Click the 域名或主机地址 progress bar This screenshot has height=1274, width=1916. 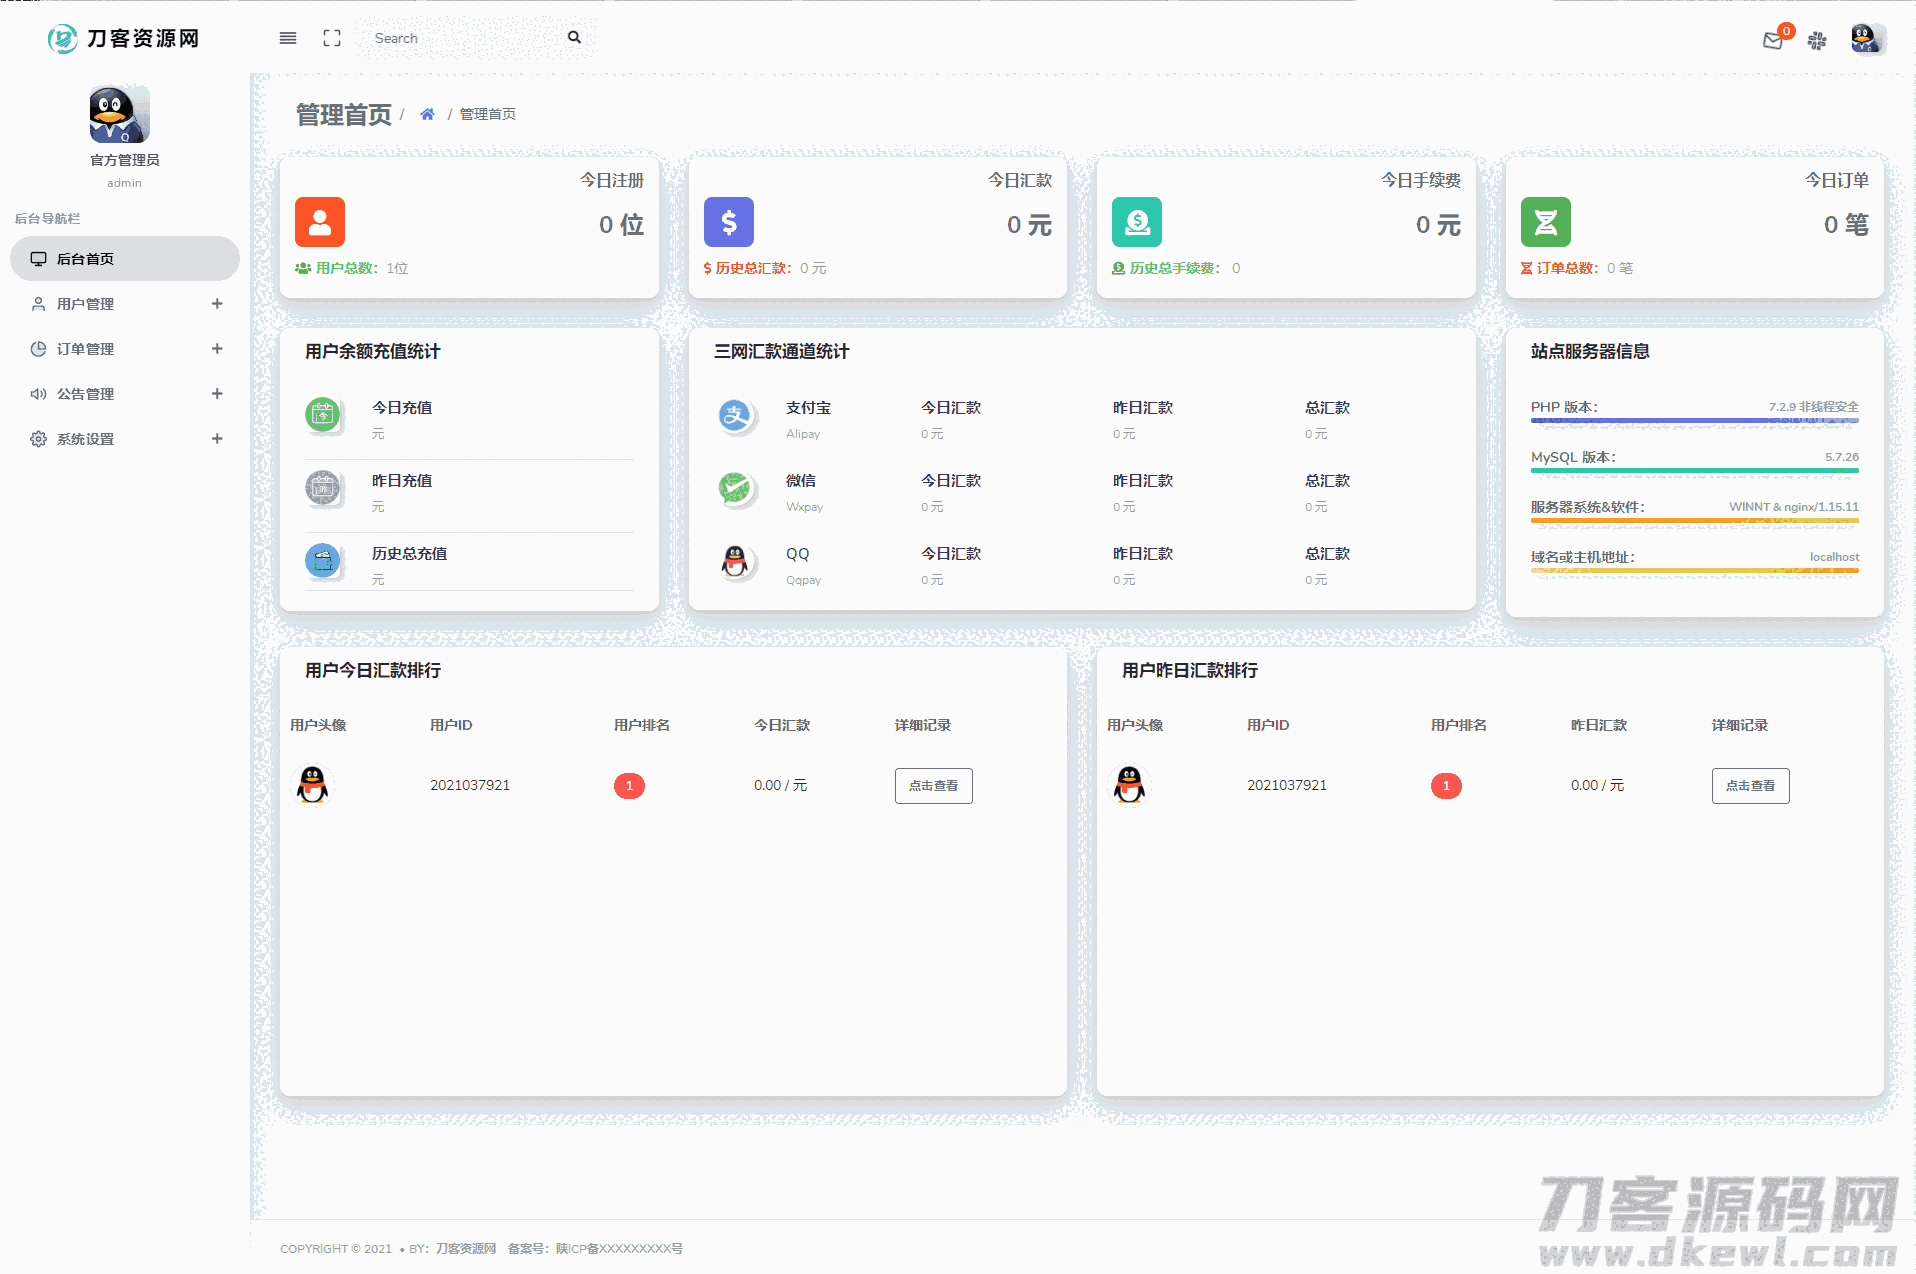[1694, 571]
